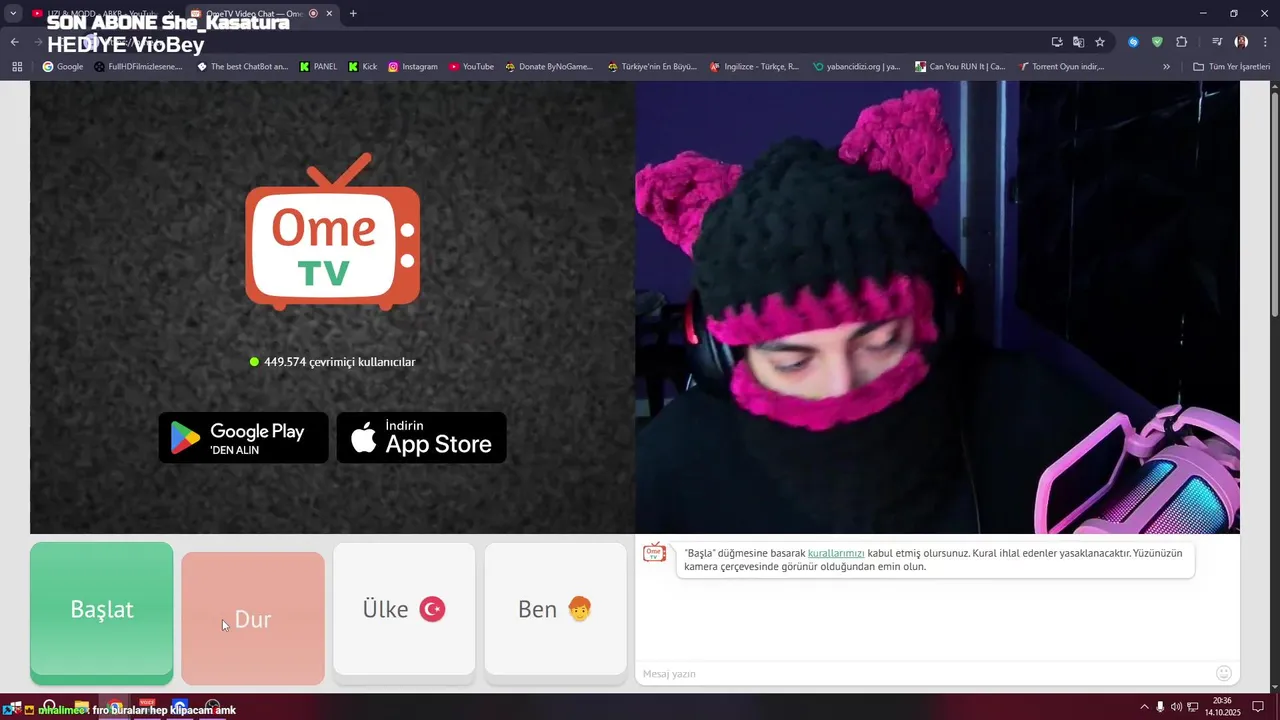The width and height of the screenshot is (1280, 720).
Task: Close the OmeTV Video Chat tab
Action: [x=329, y=13]
